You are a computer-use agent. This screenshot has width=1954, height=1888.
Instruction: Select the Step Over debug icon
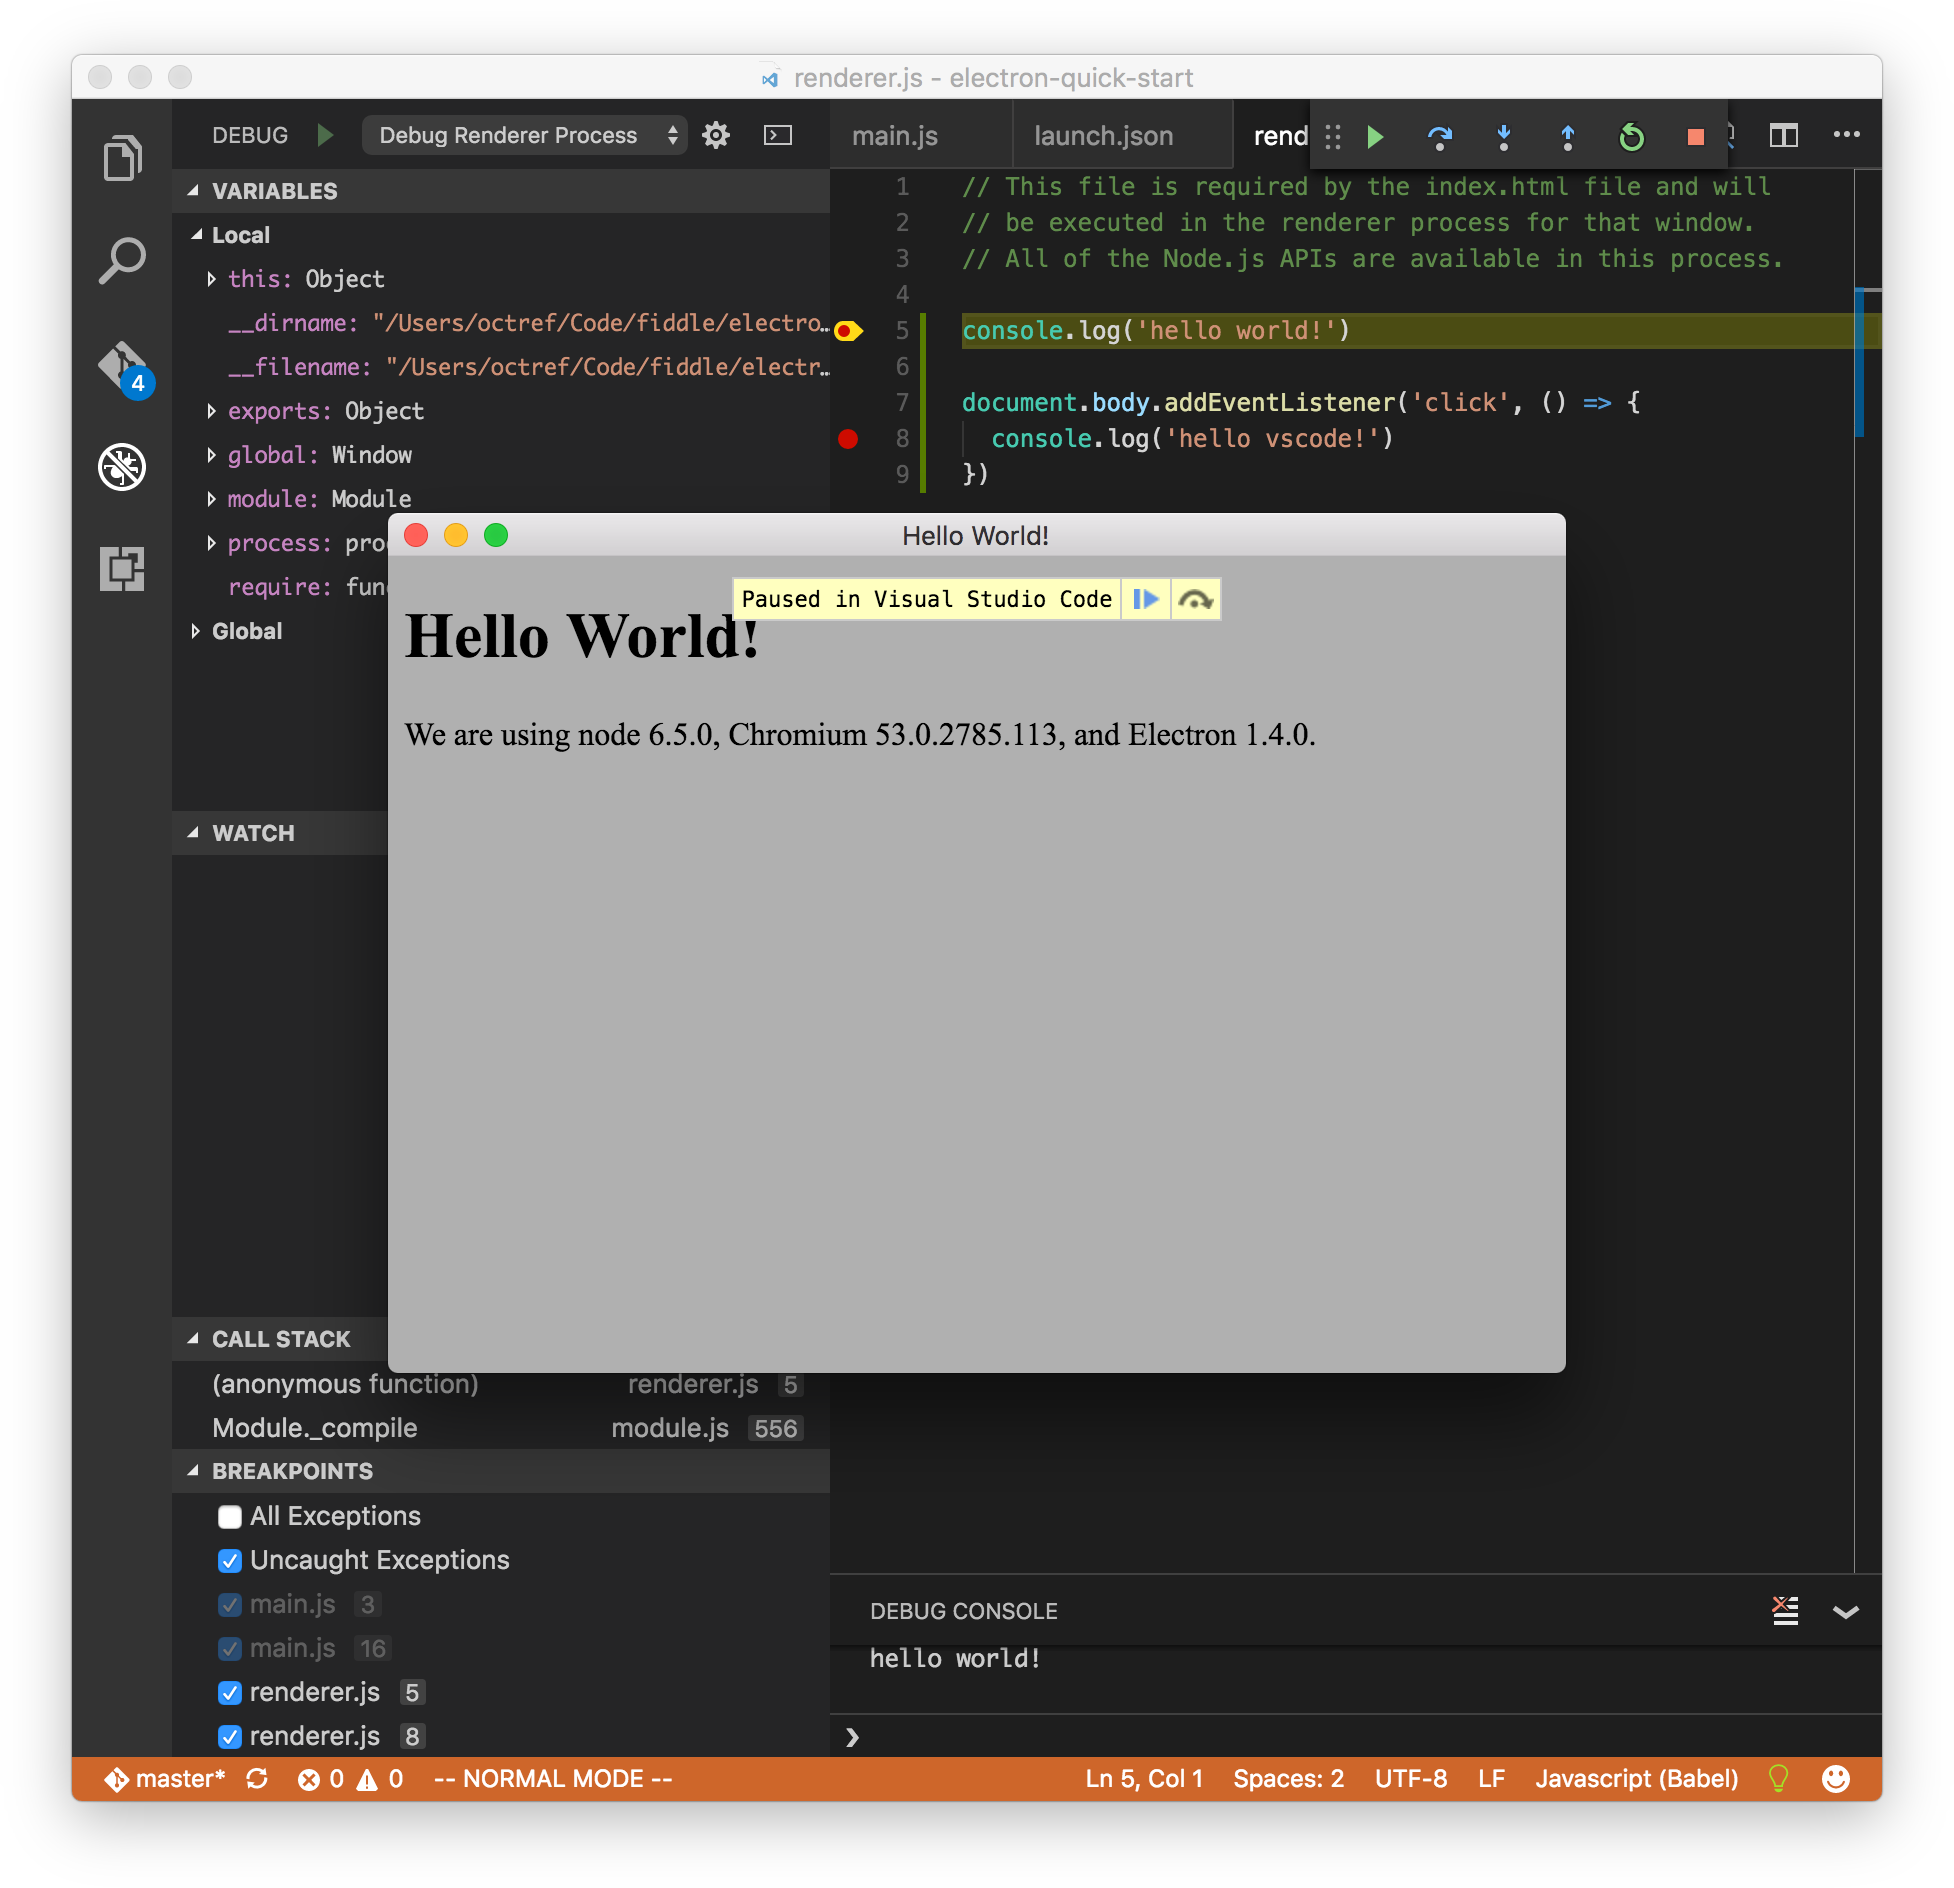1440,138
